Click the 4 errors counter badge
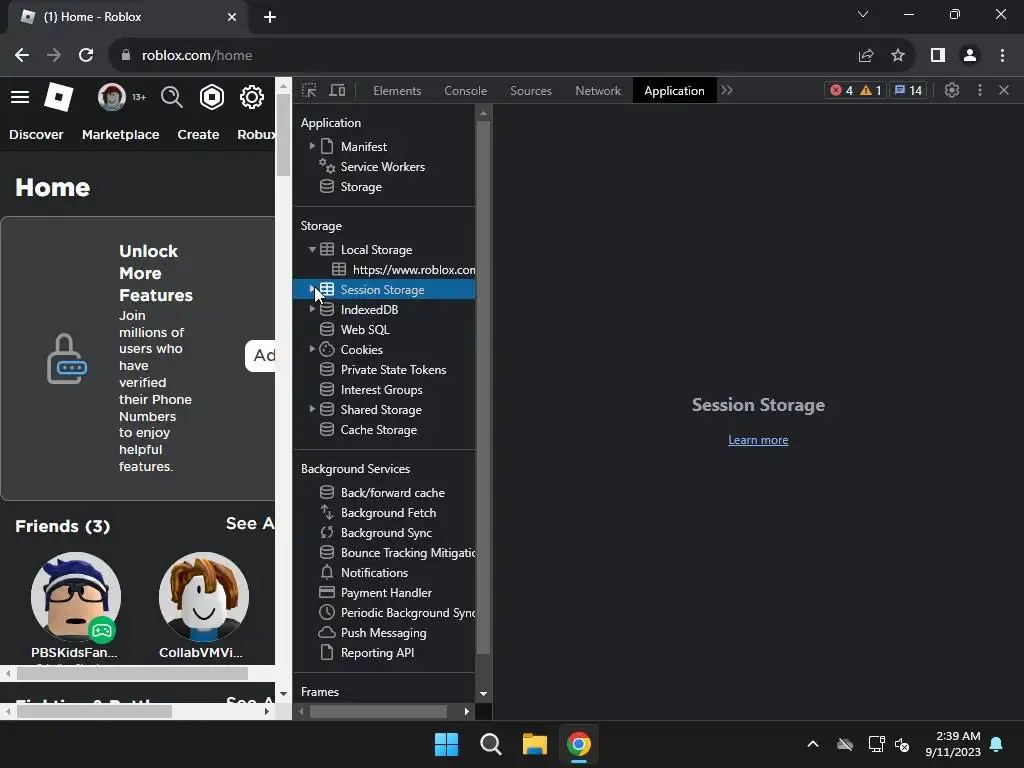 pos(842,90)
